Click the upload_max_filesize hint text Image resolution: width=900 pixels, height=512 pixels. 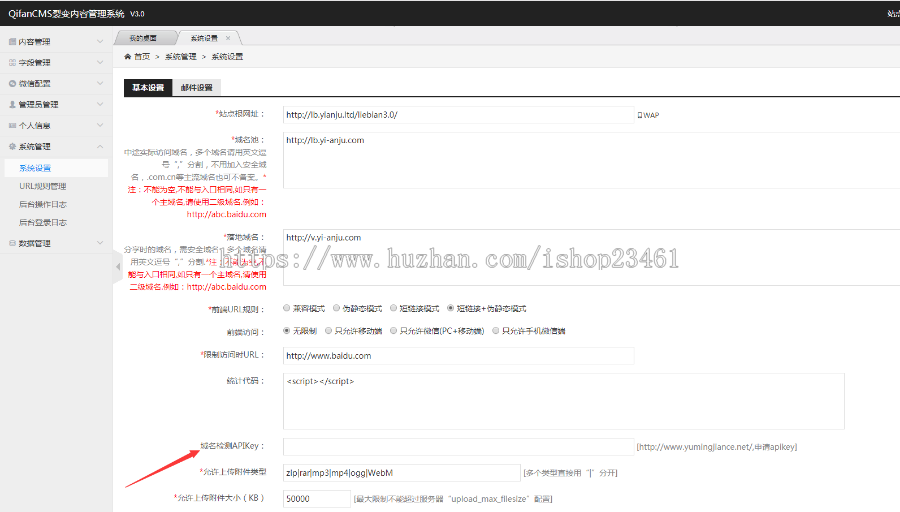tap(453, 499)
